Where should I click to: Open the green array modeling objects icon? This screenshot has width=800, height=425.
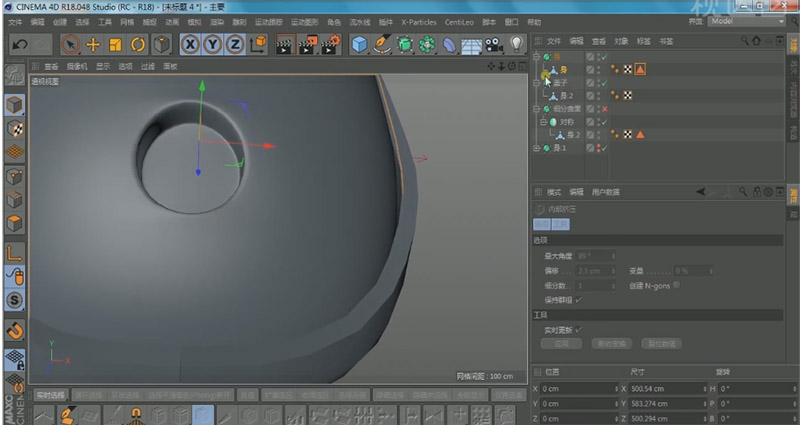(427, 45)
